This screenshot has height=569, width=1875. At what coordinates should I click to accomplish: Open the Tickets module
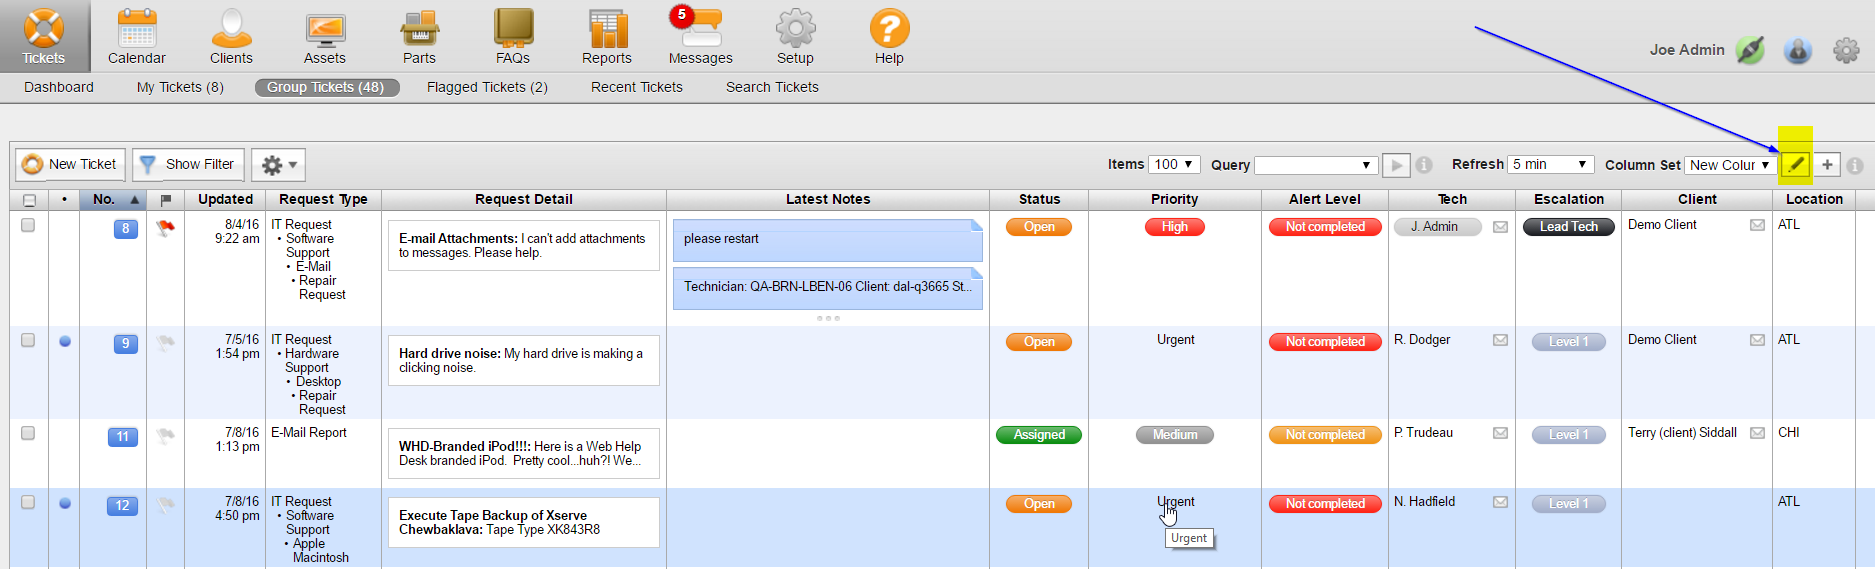[x=44, y=36]
